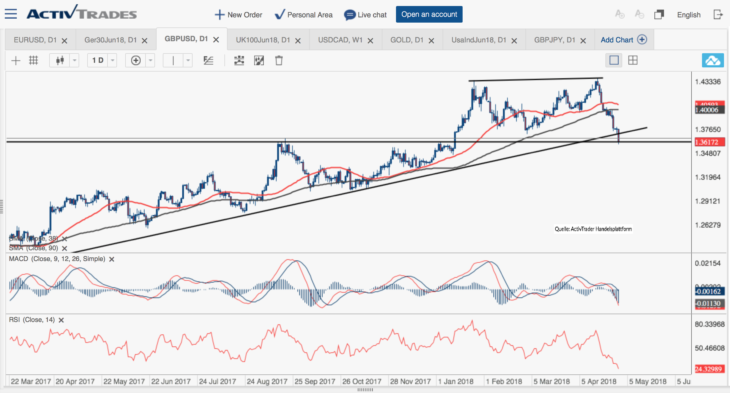
Task: Select the crosshair cursor tool
Action: (x=15, y=61)
